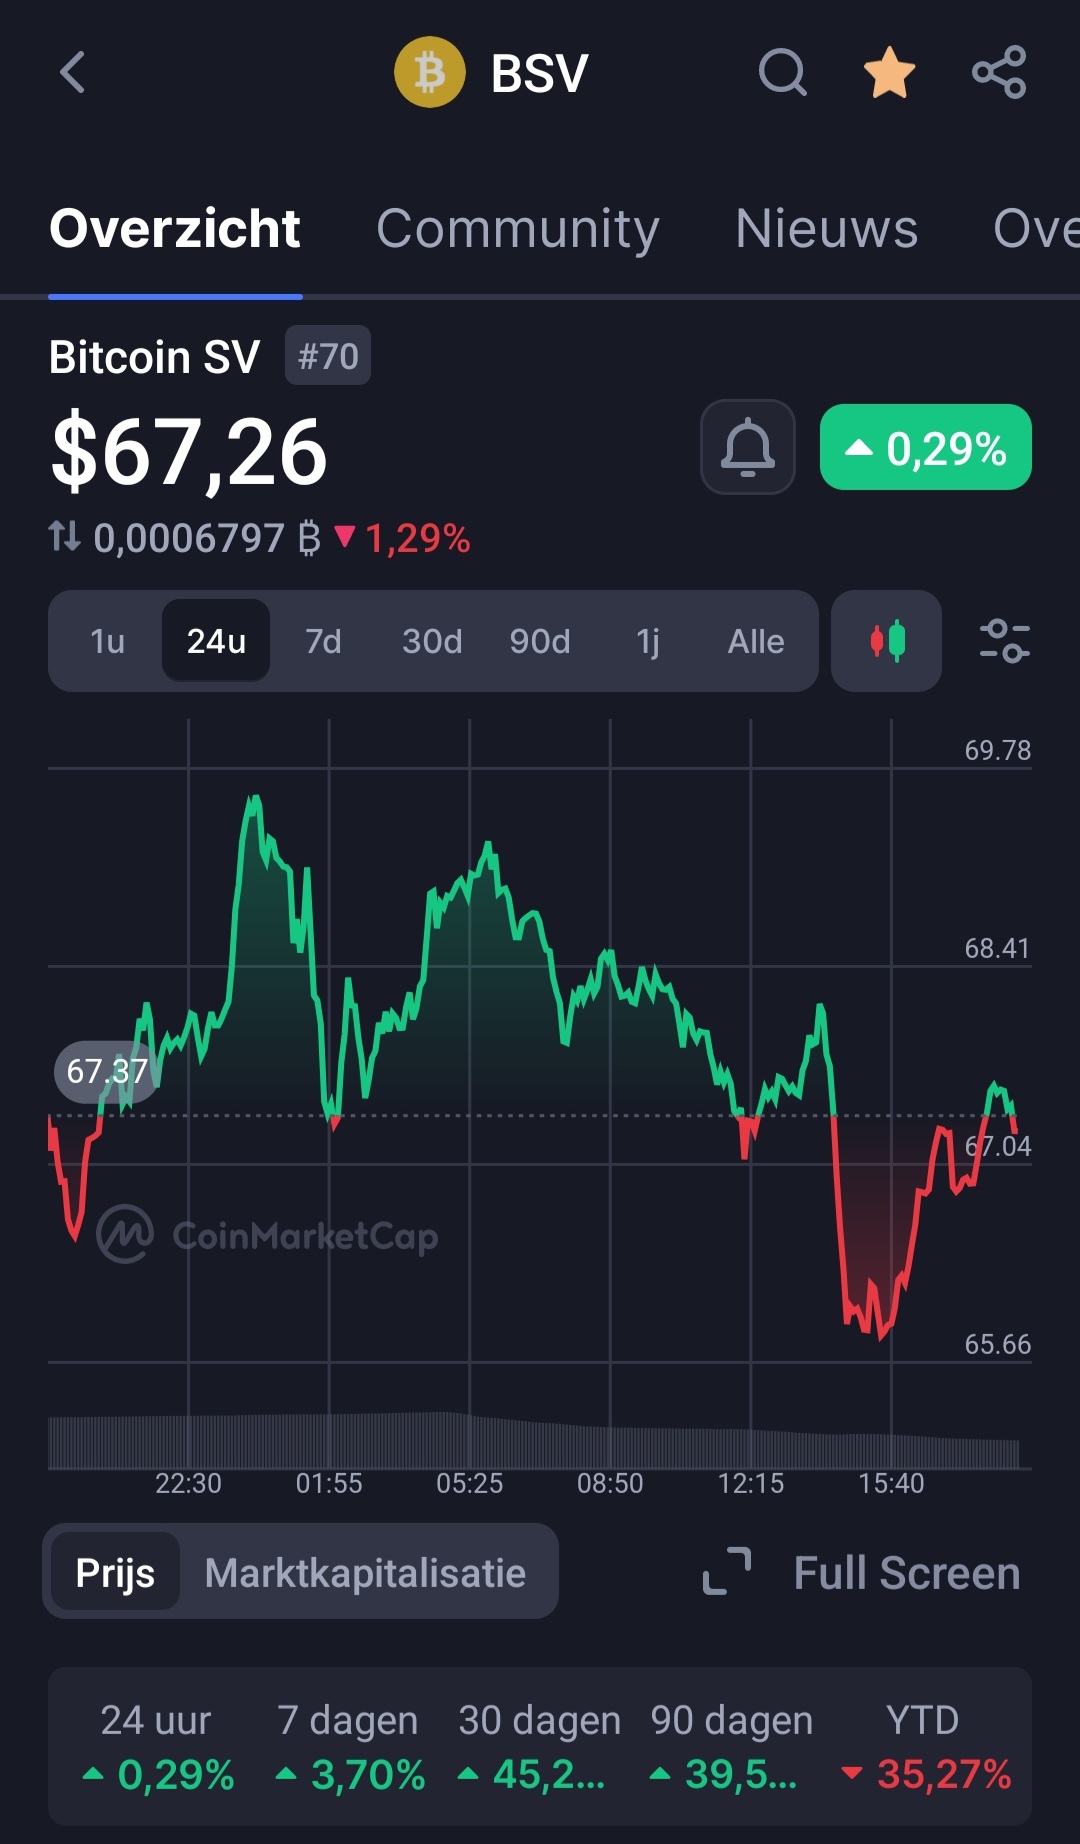Viewport: 1080px width, 1844px height.
Task: Choose the Alle time range
Action: (x=756, y=641)
